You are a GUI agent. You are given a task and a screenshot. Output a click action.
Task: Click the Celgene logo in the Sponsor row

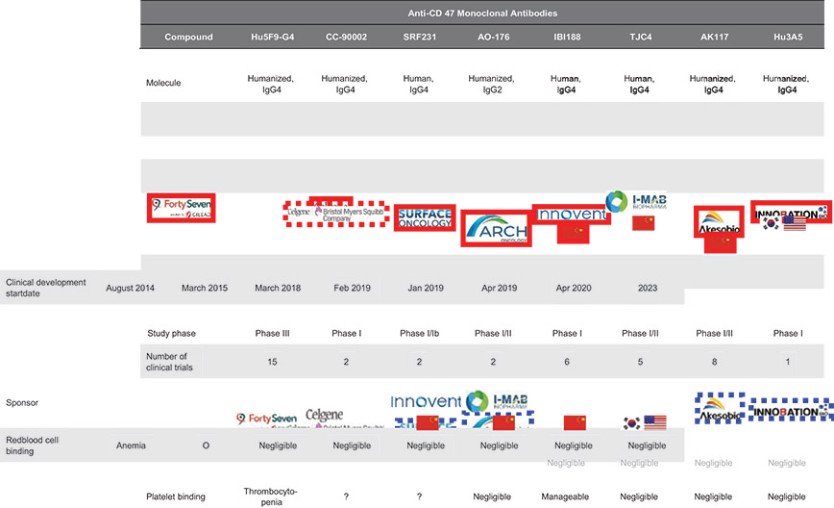(324, 414)
